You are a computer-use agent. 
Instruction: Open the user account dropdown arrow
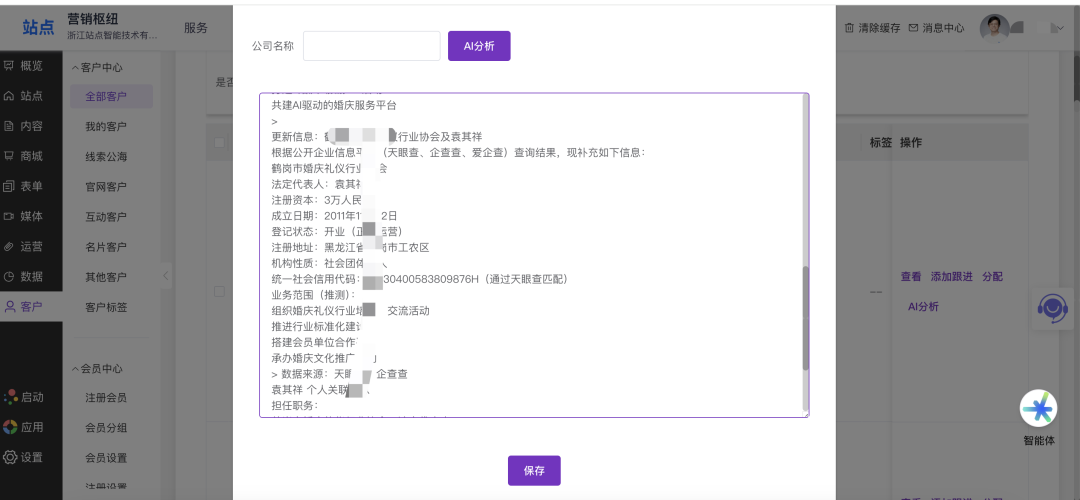pyautogui.click(x=1058, y=28)
